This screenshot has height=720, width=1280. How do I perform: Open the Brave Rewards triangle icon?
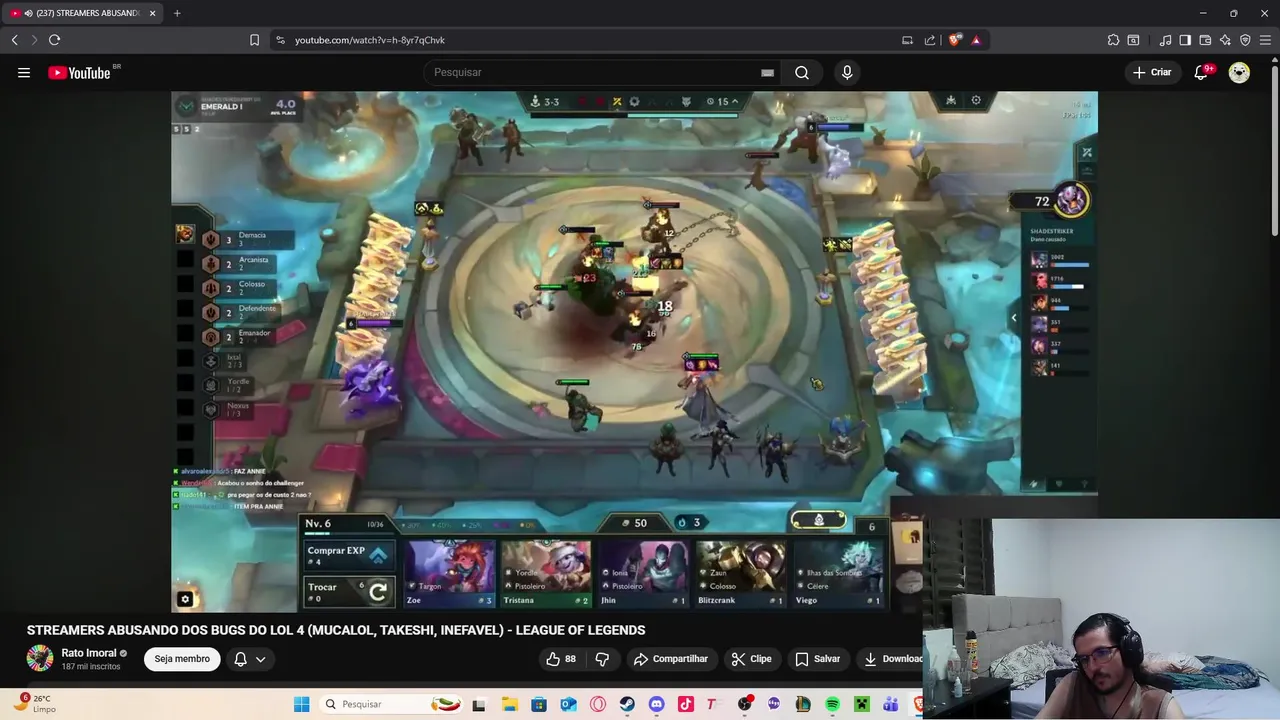pos(976,40)
